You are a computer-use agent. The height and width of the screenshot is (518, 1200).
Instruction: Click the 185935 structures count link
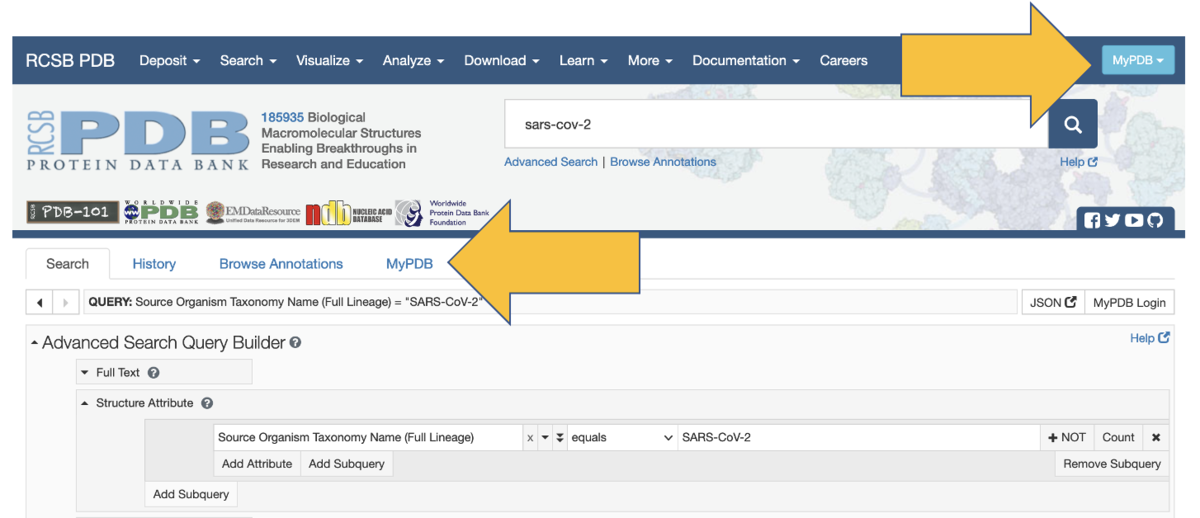(x=282, y=117)
